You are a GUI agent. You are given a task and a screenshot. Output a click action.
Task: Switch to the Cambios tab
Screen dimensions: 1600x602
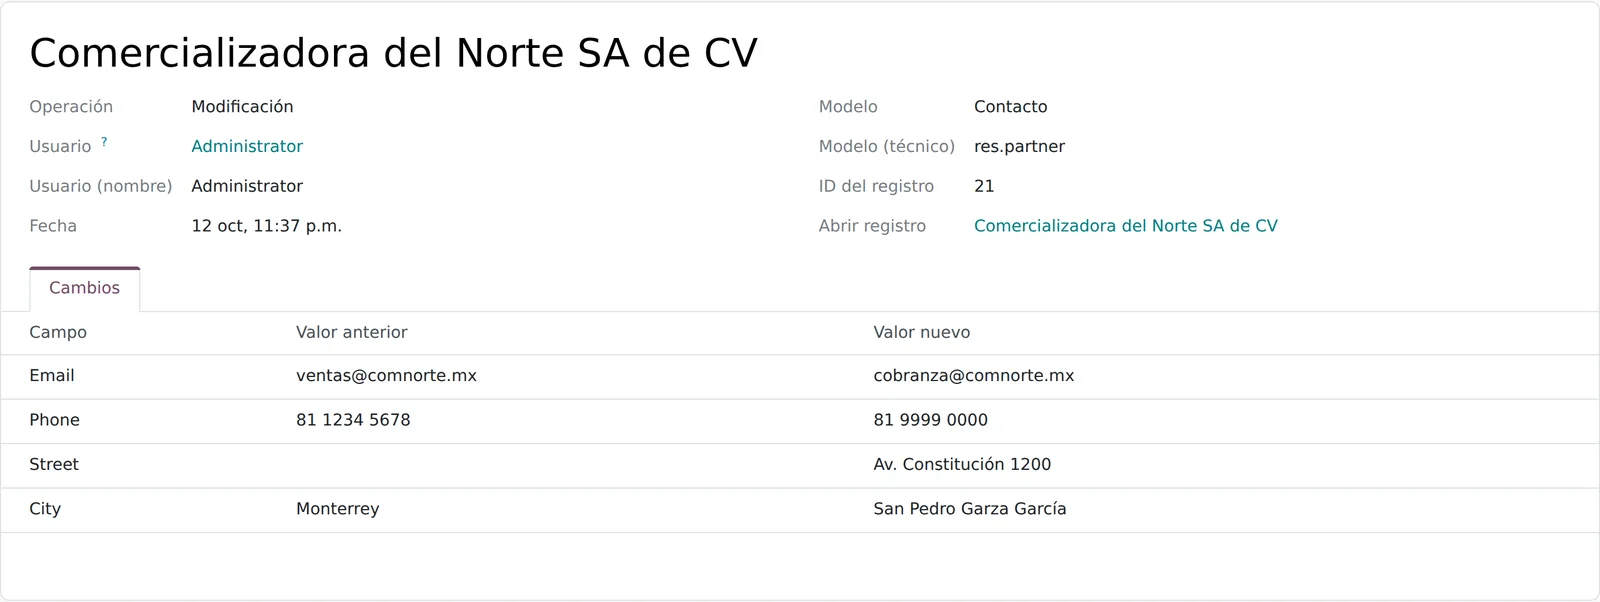pyautogui.click(x=84, y=288)
